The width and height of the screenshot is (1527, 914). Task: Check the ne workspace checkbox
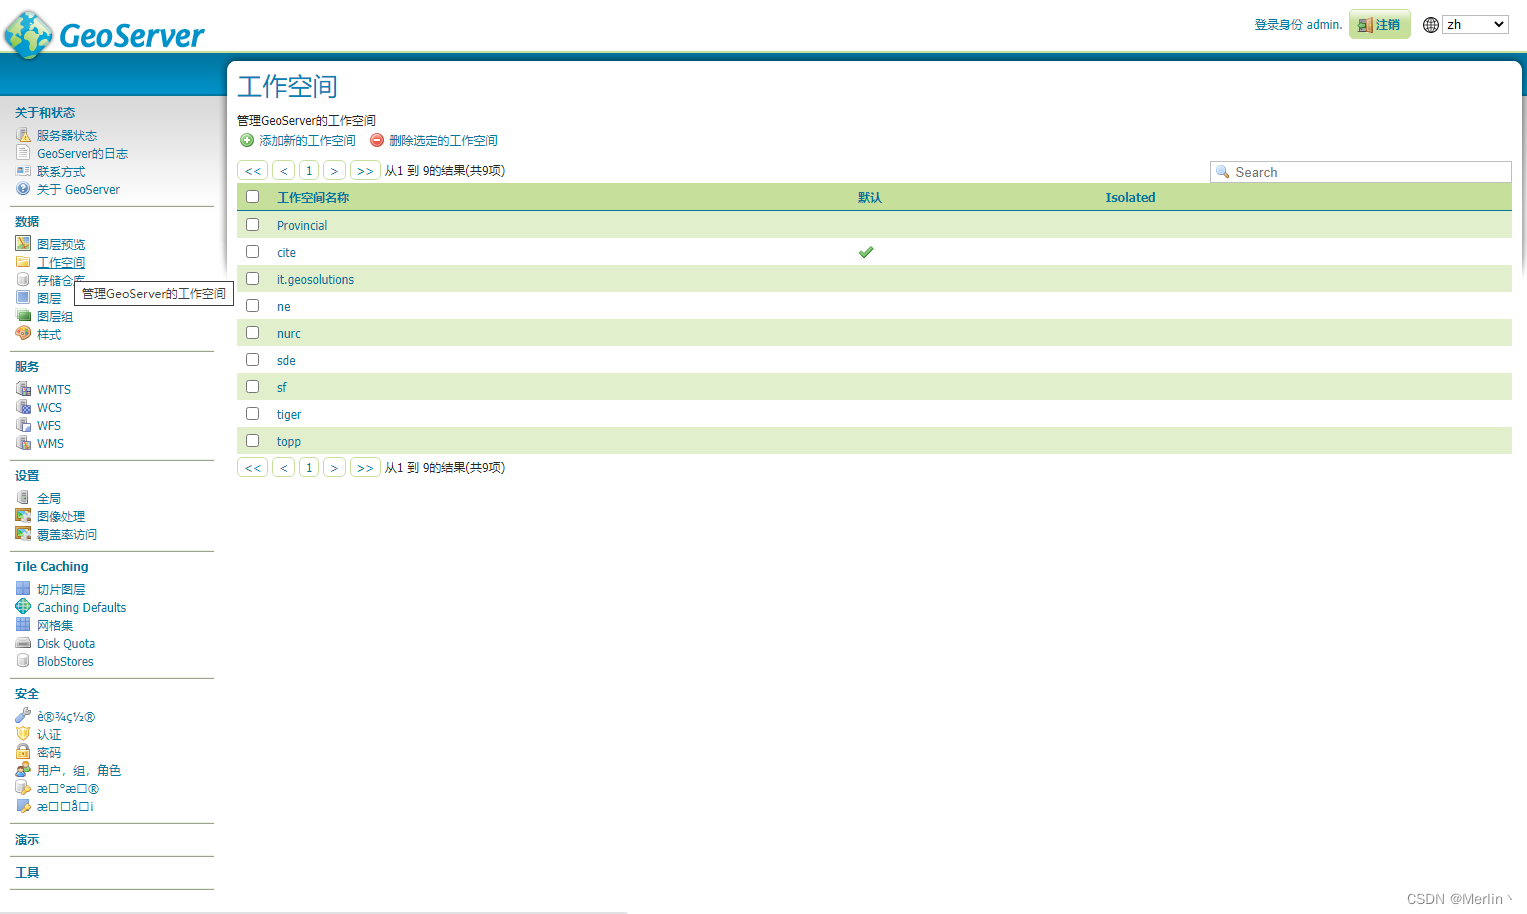[253, 306]
